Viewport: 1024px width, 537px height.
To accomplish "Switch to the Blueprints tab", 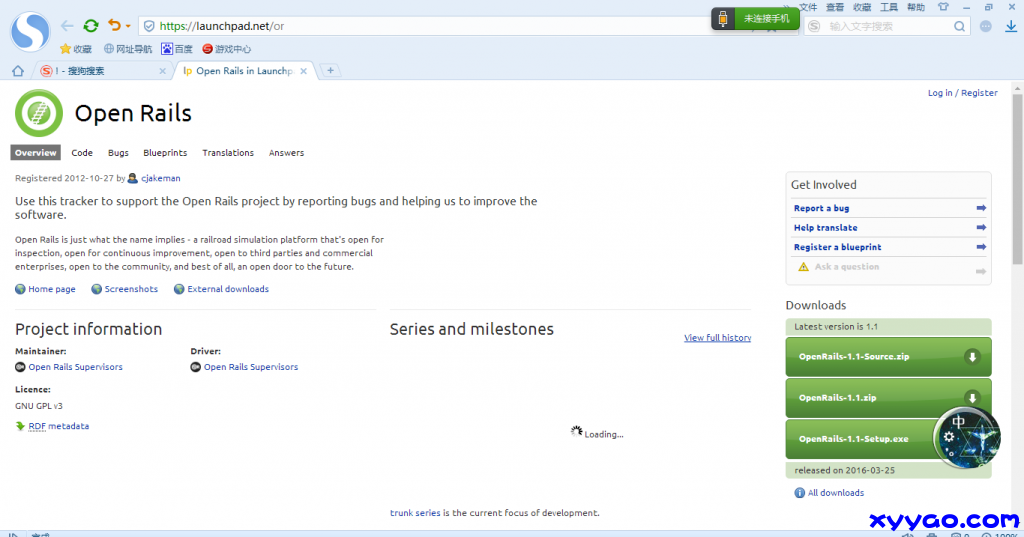I will (x=165, y=153).
